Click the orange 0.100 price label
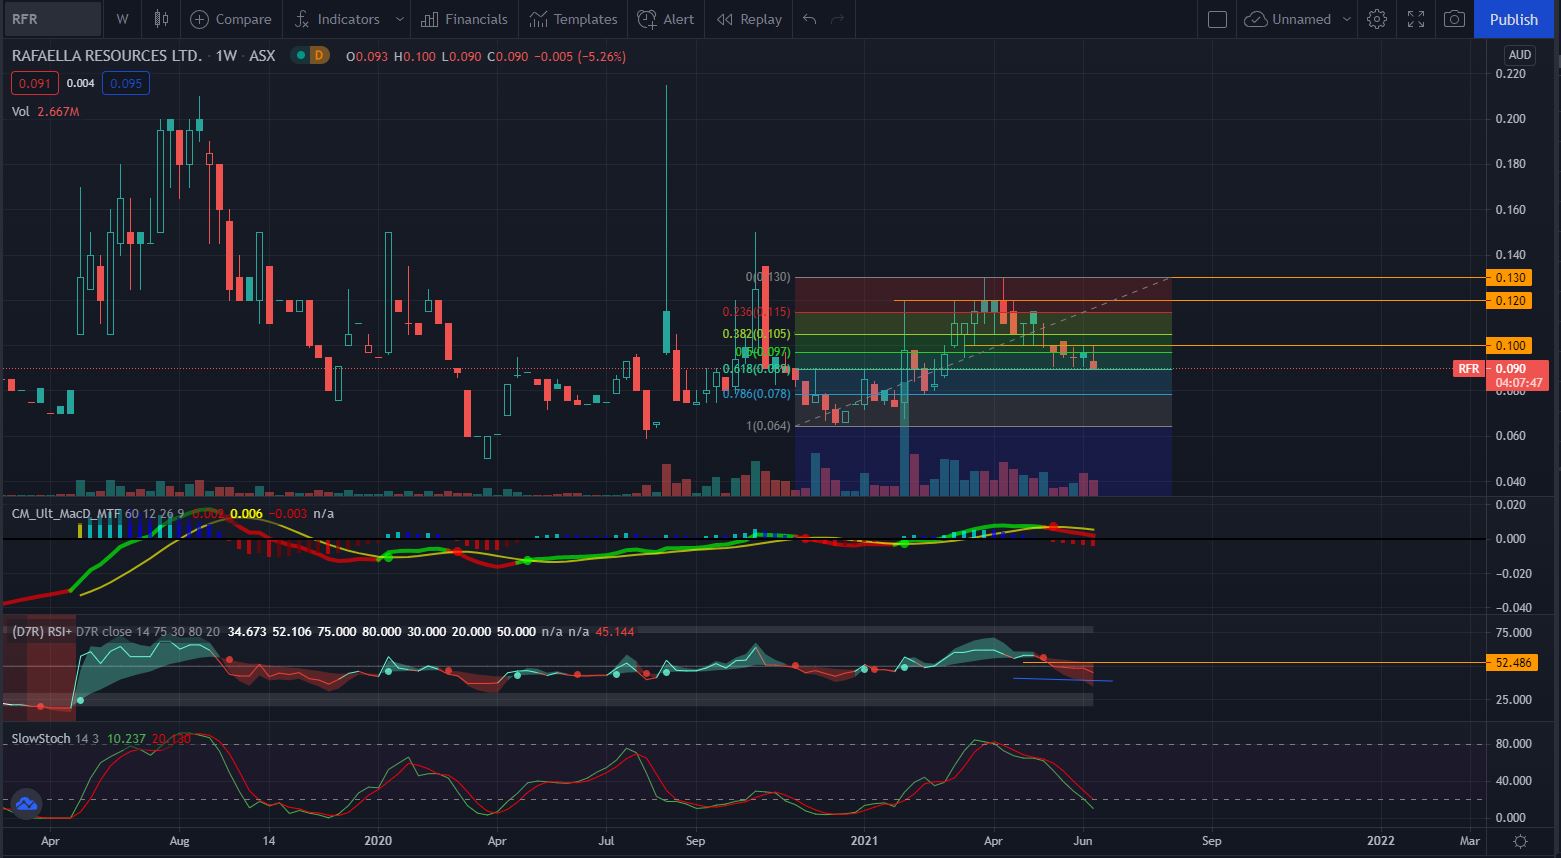The image size is (1561, 858). click(x=1508, y=345)
